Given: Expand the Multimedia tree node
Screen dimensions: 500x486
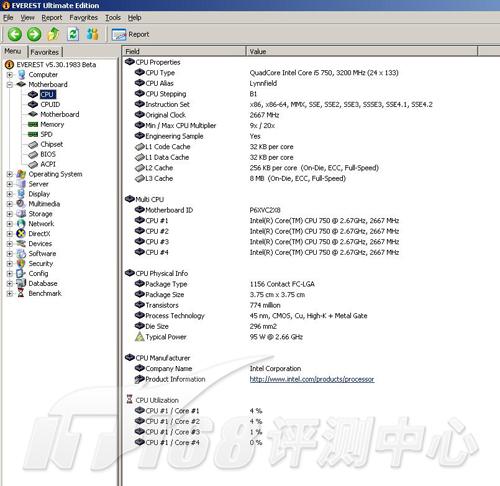Looking at the screenshot, I should coord(10,204).
